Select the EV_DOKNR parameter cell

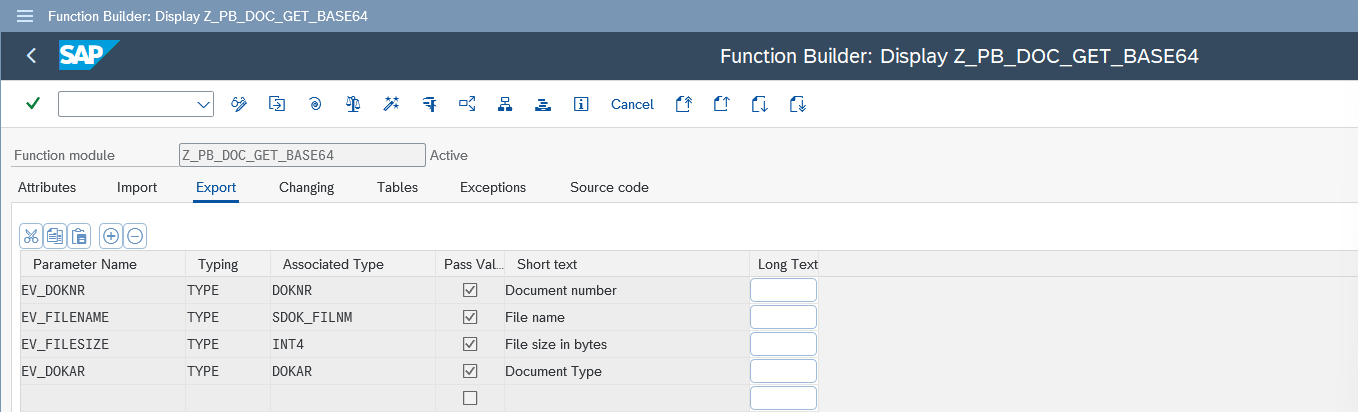103,290
